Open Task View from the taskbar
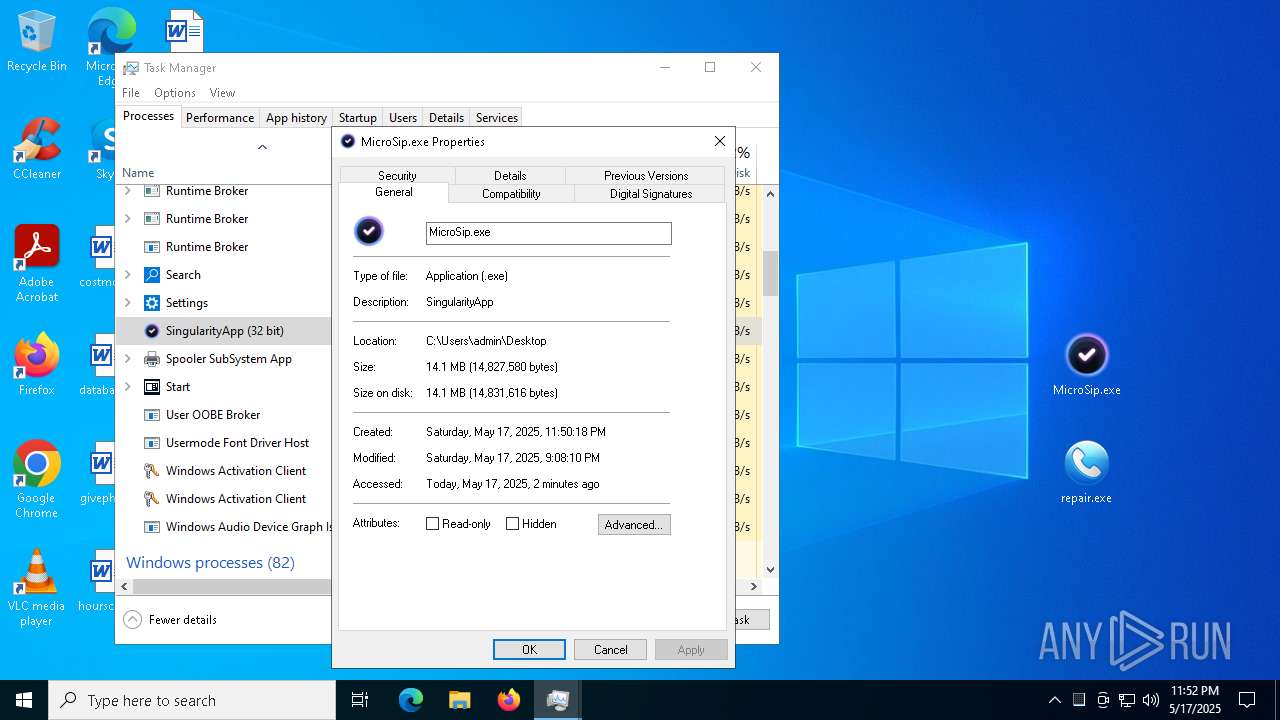The height and width of the screenshot is (720, 1280). (360, 700)
